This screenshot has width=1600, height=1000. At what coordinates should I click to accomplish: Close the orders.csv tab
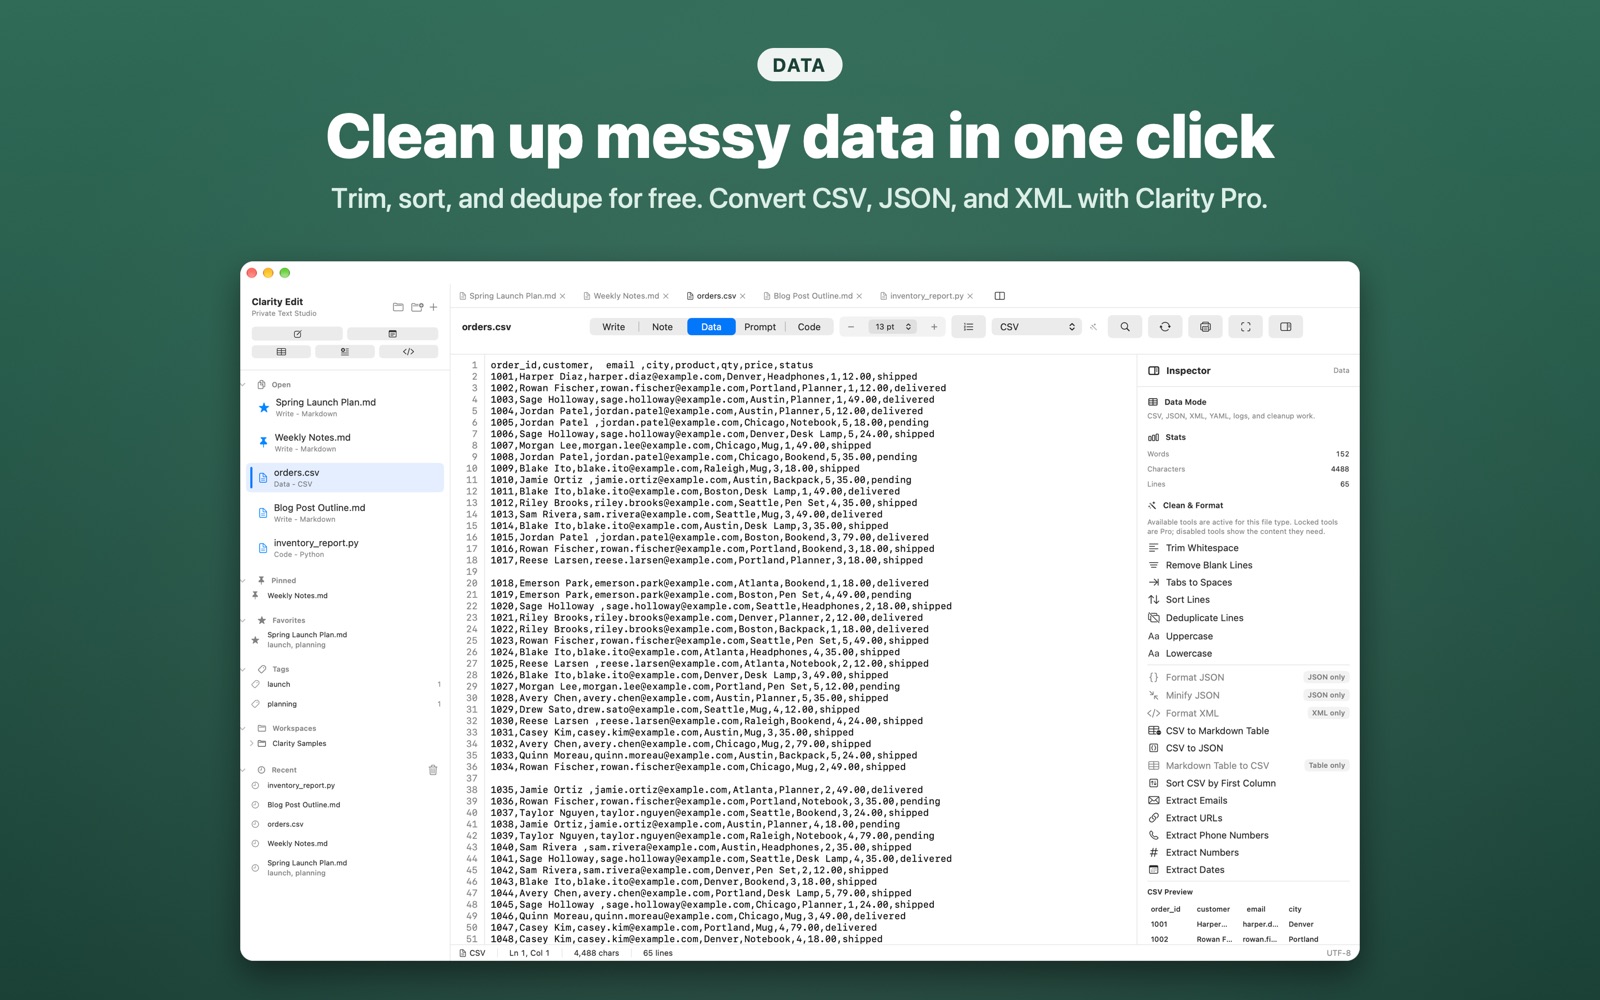[742, 296]
